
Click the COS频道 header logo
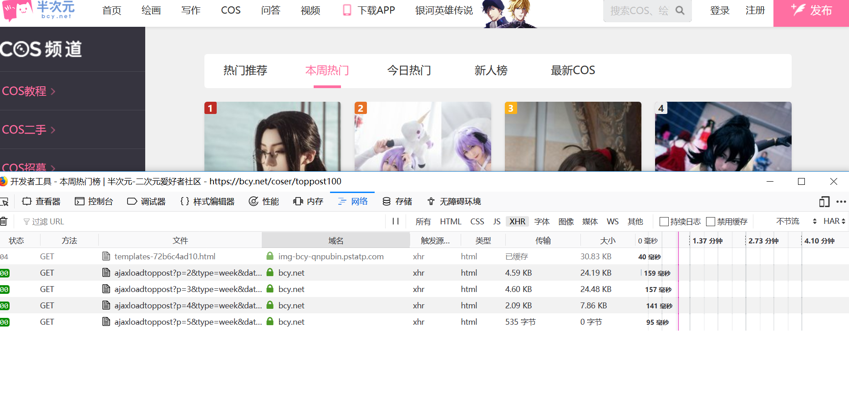[41, 49]
